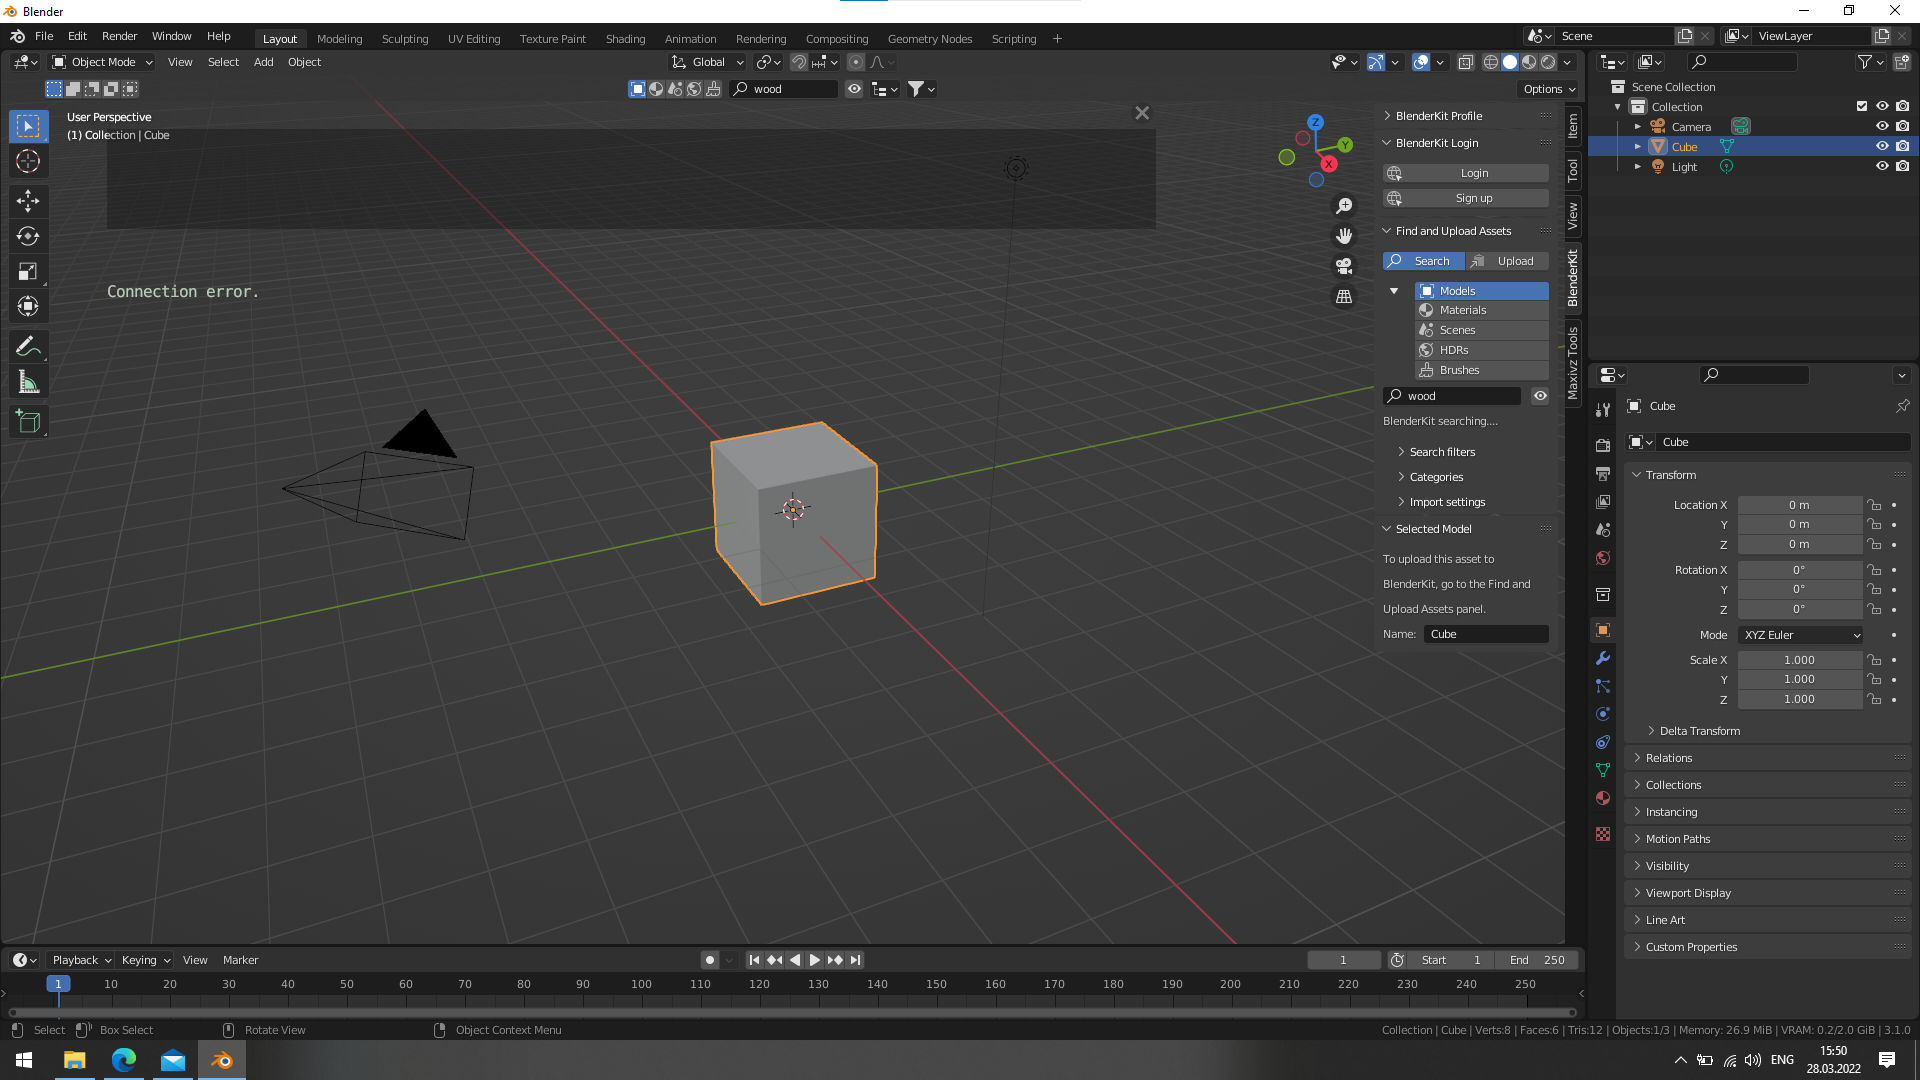Select the Scale tool

coord(28,271)
